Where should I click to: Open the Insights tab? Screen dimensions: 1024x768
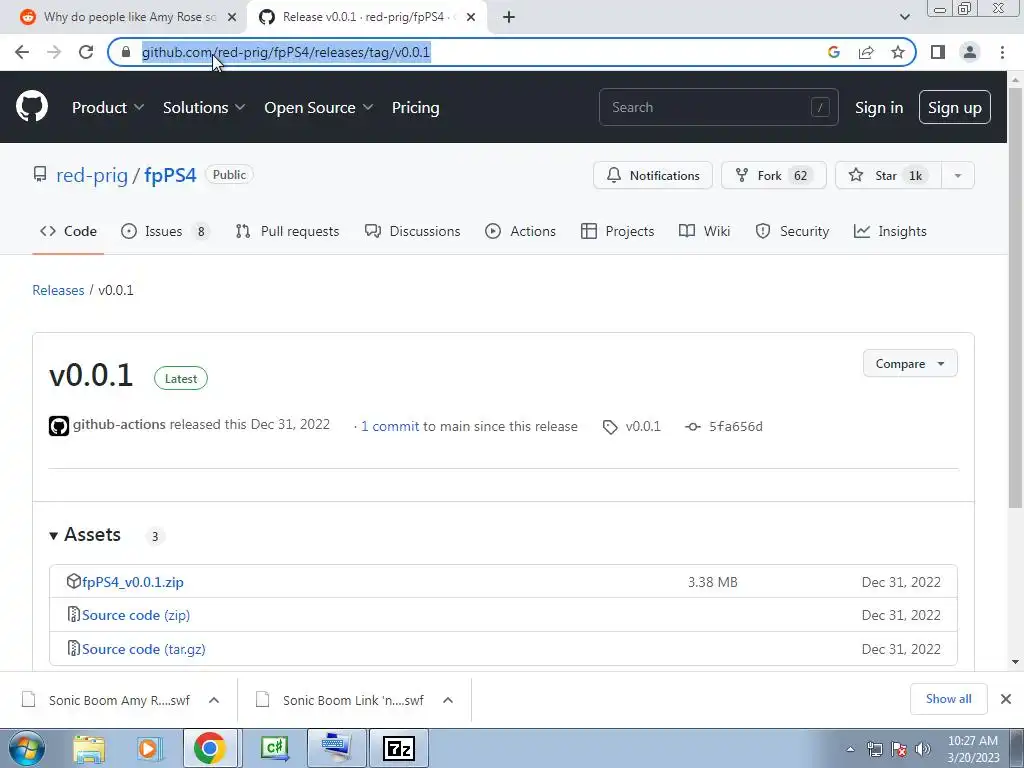click(x=890, y=231)
